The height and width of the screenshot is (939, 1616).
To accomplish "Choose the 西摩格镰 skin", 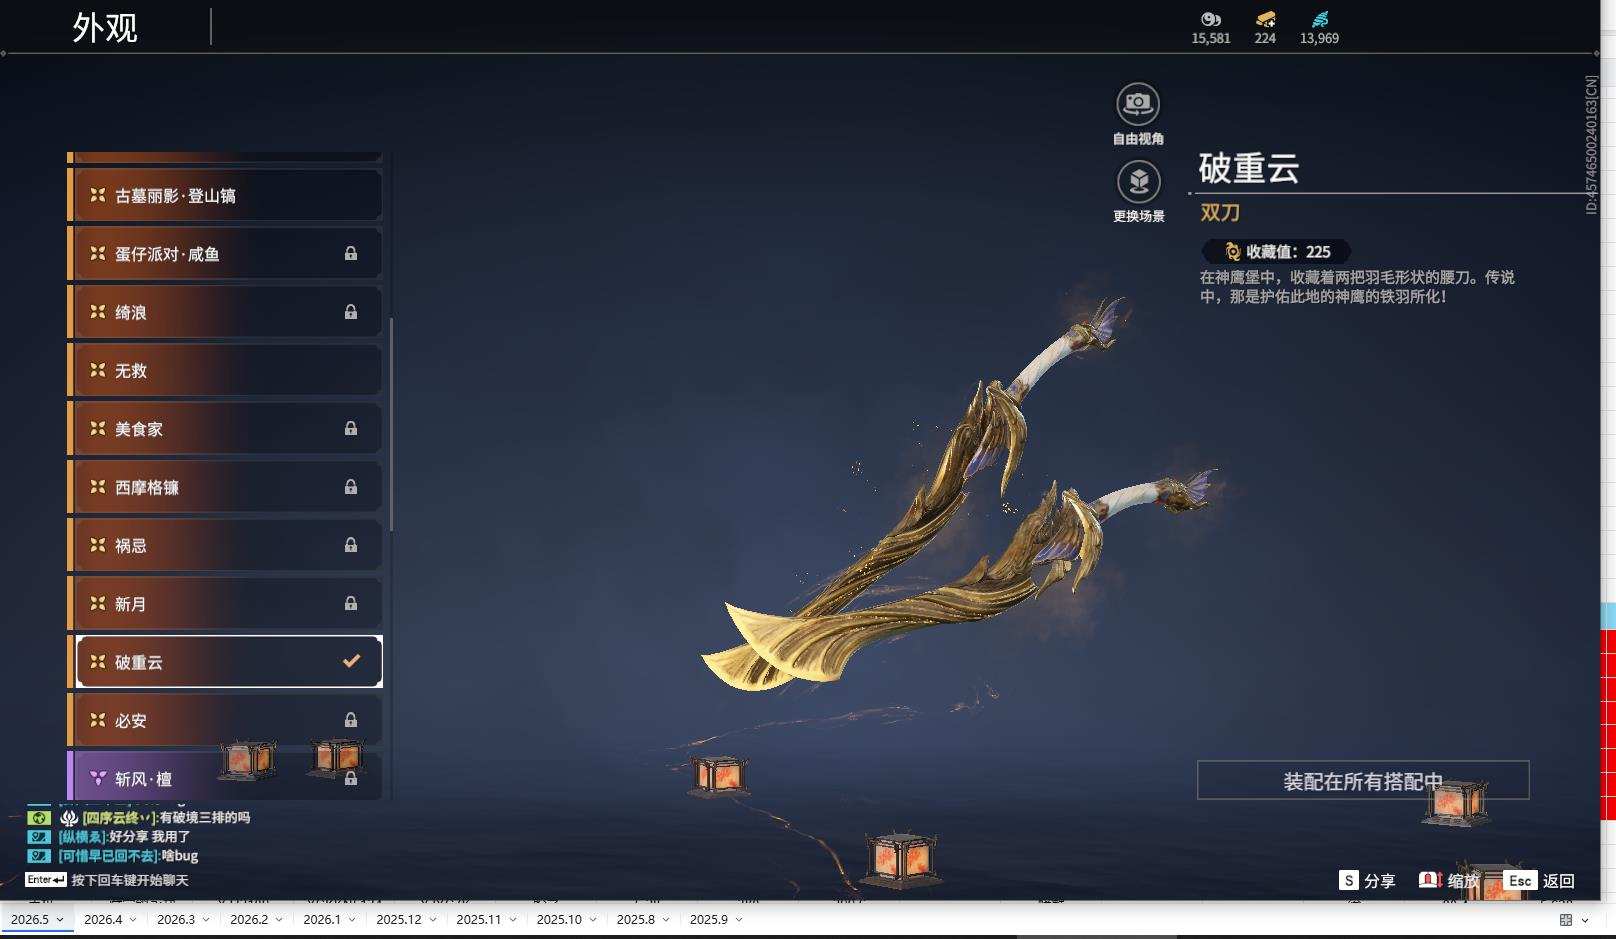I will coord(225,487).
